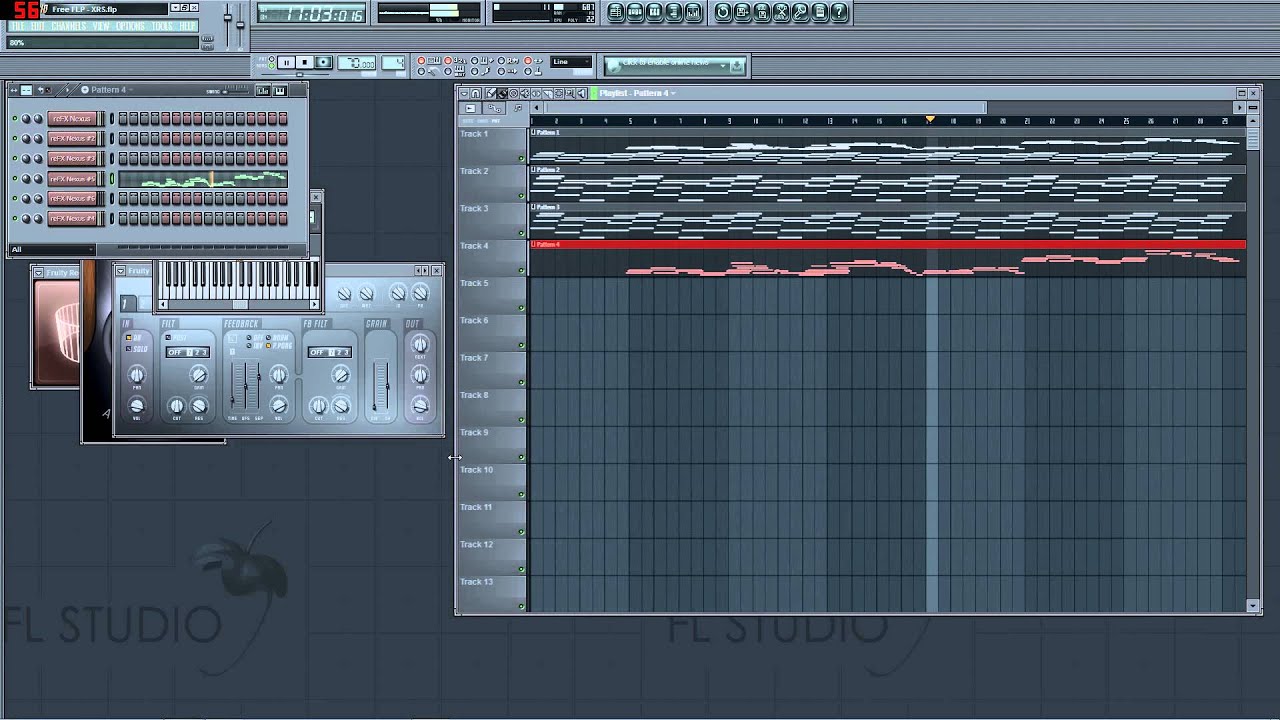The height and width of the screenshot is (720, 1280).
Task: Open the All channel filter dropdown
Action: 52,249
